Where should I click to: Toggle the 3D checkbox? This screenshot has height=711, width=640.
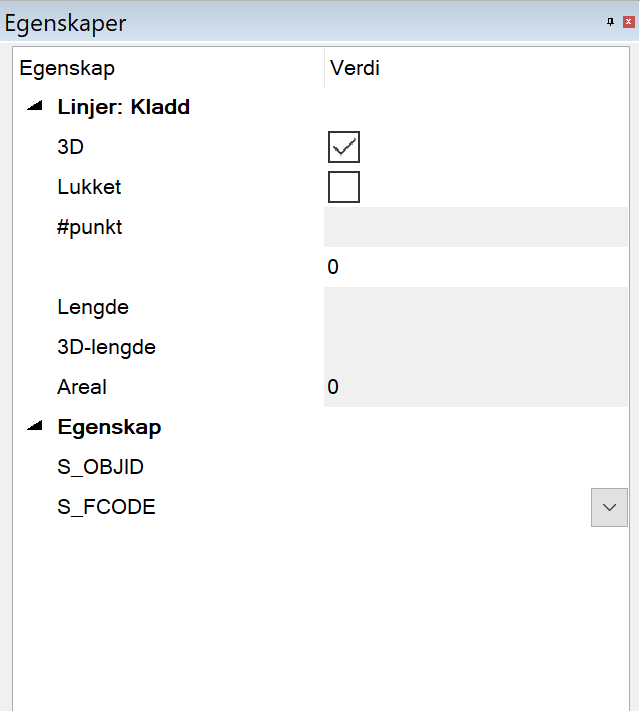point(344,147)
